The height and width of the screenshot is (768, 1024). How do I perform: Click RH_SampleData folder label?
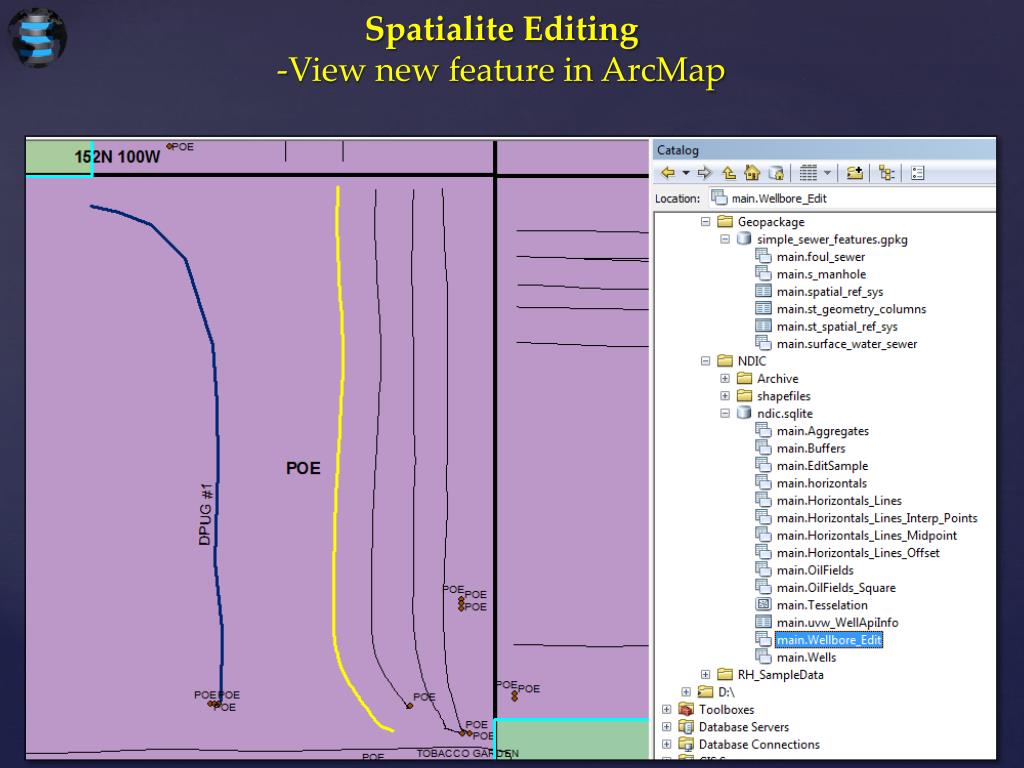coord(780,675)
